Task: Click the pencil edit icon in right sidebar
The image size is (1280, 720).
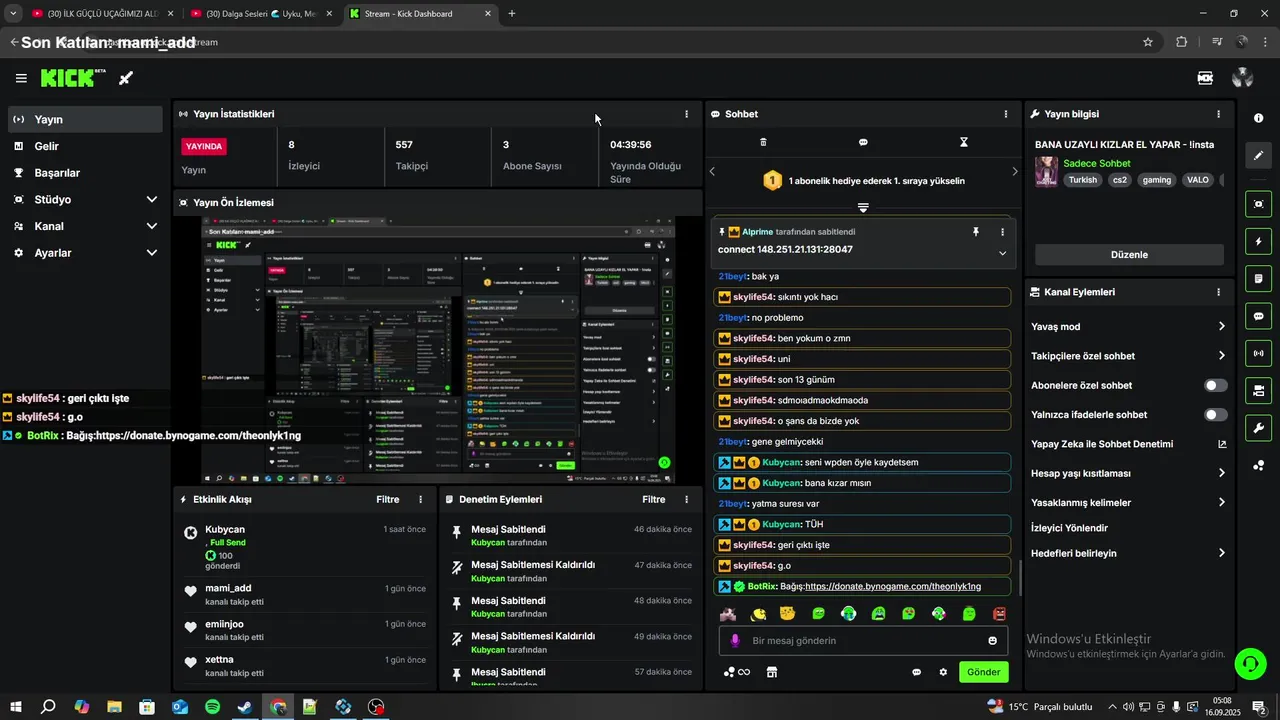Action: pos(1258,156)
